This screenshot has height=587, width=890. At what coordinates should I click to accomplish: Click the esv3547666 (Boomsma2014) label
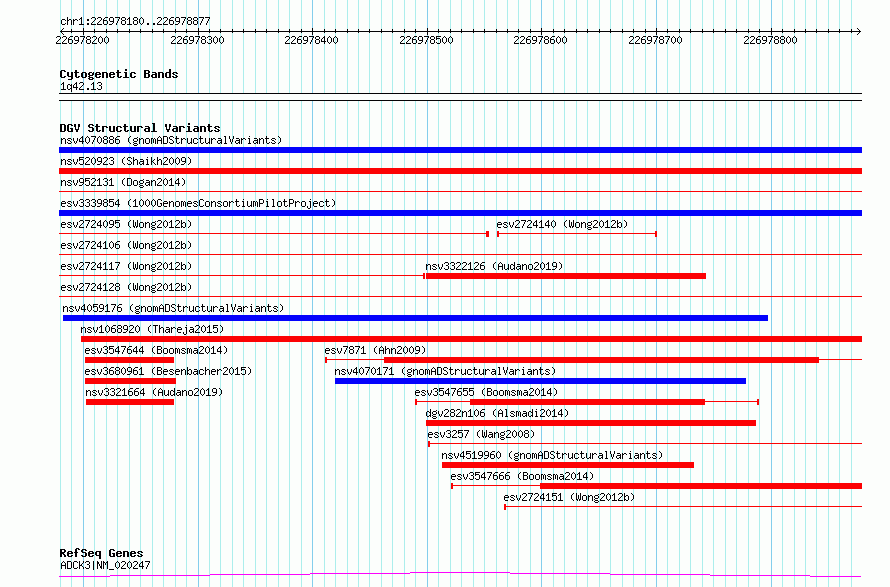(x=522, y=476)
